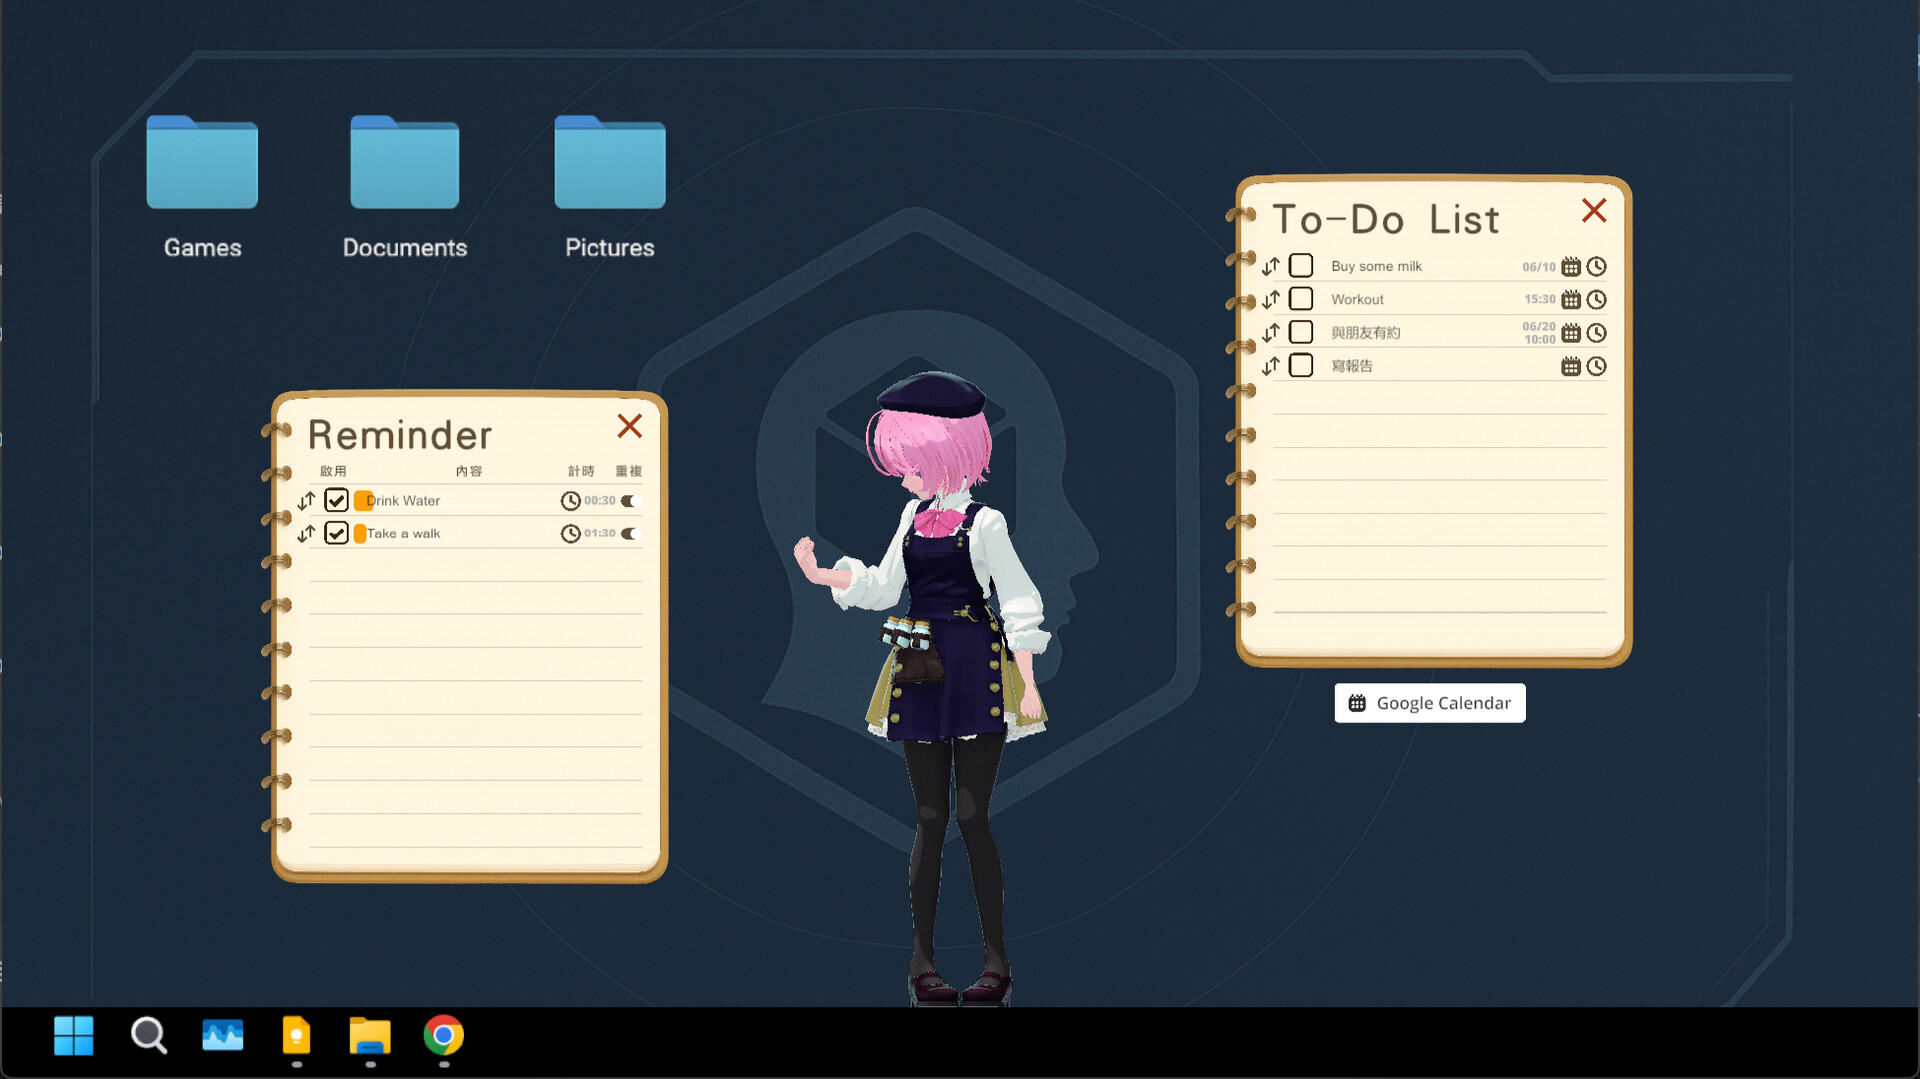Click clock icon on Workout task
This screenshot has height=1079, width=1920.
point(1597,300)
